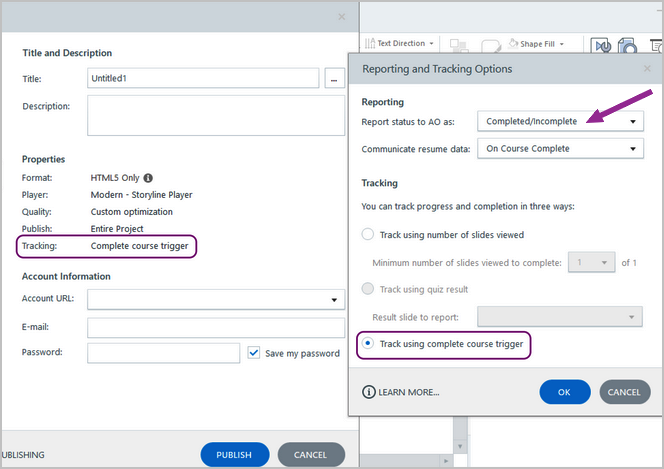Click the scroll down arrow in background window

tap(460, 446)
